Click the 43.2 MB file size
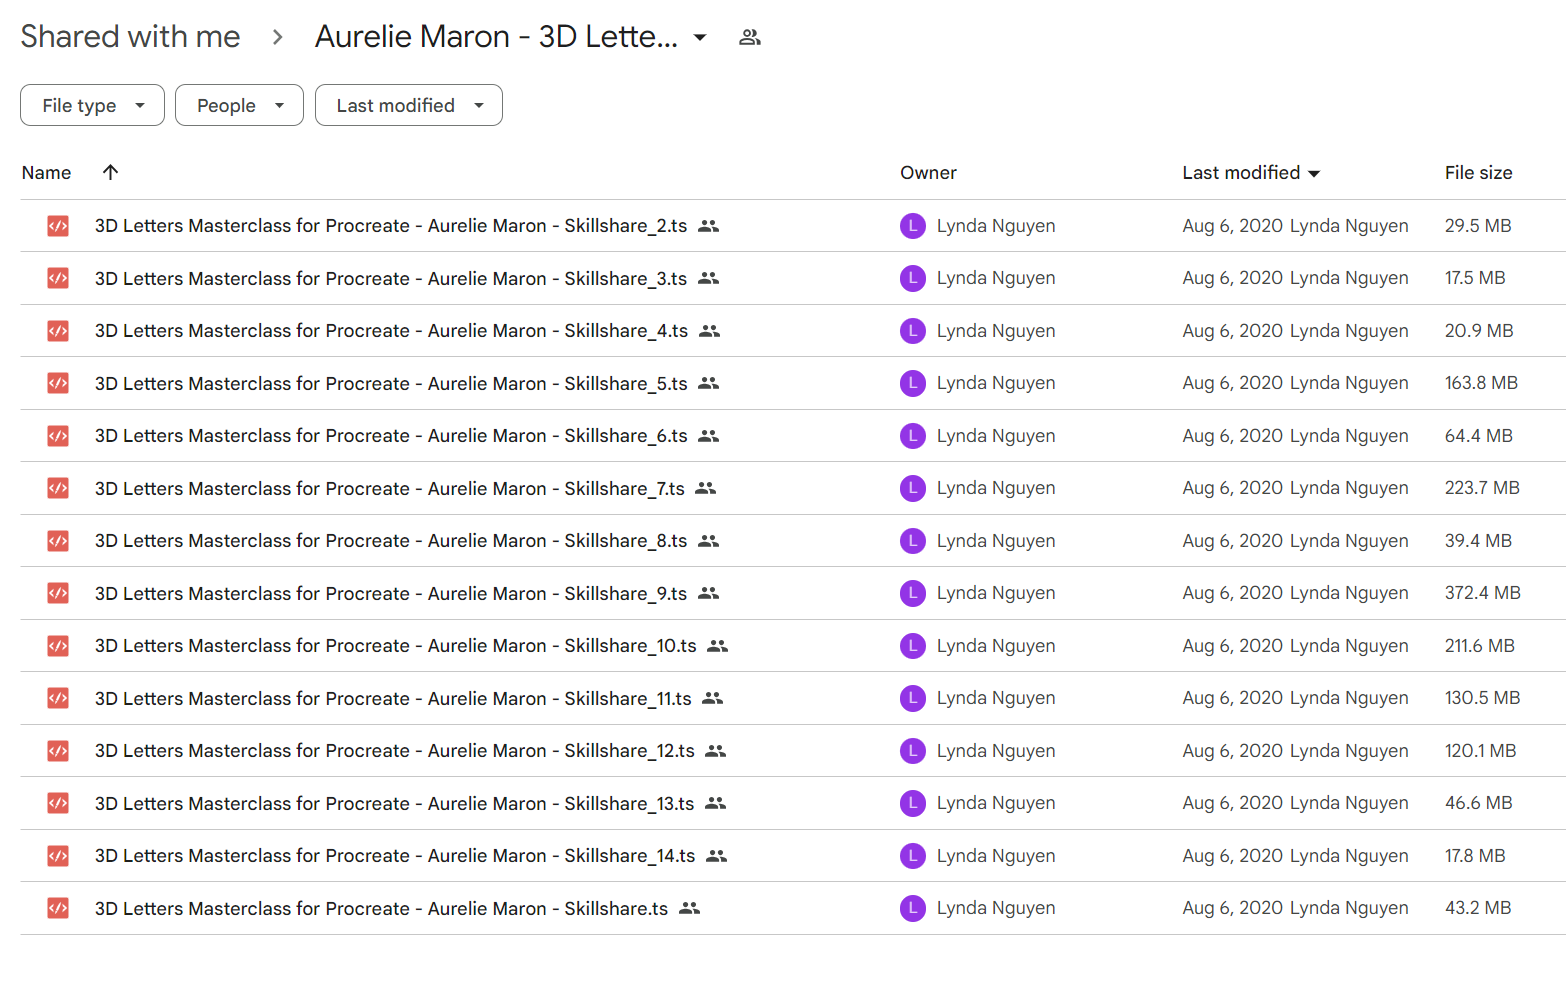The height and width of the screenshot is (1007, 1566). point(1478,908)
